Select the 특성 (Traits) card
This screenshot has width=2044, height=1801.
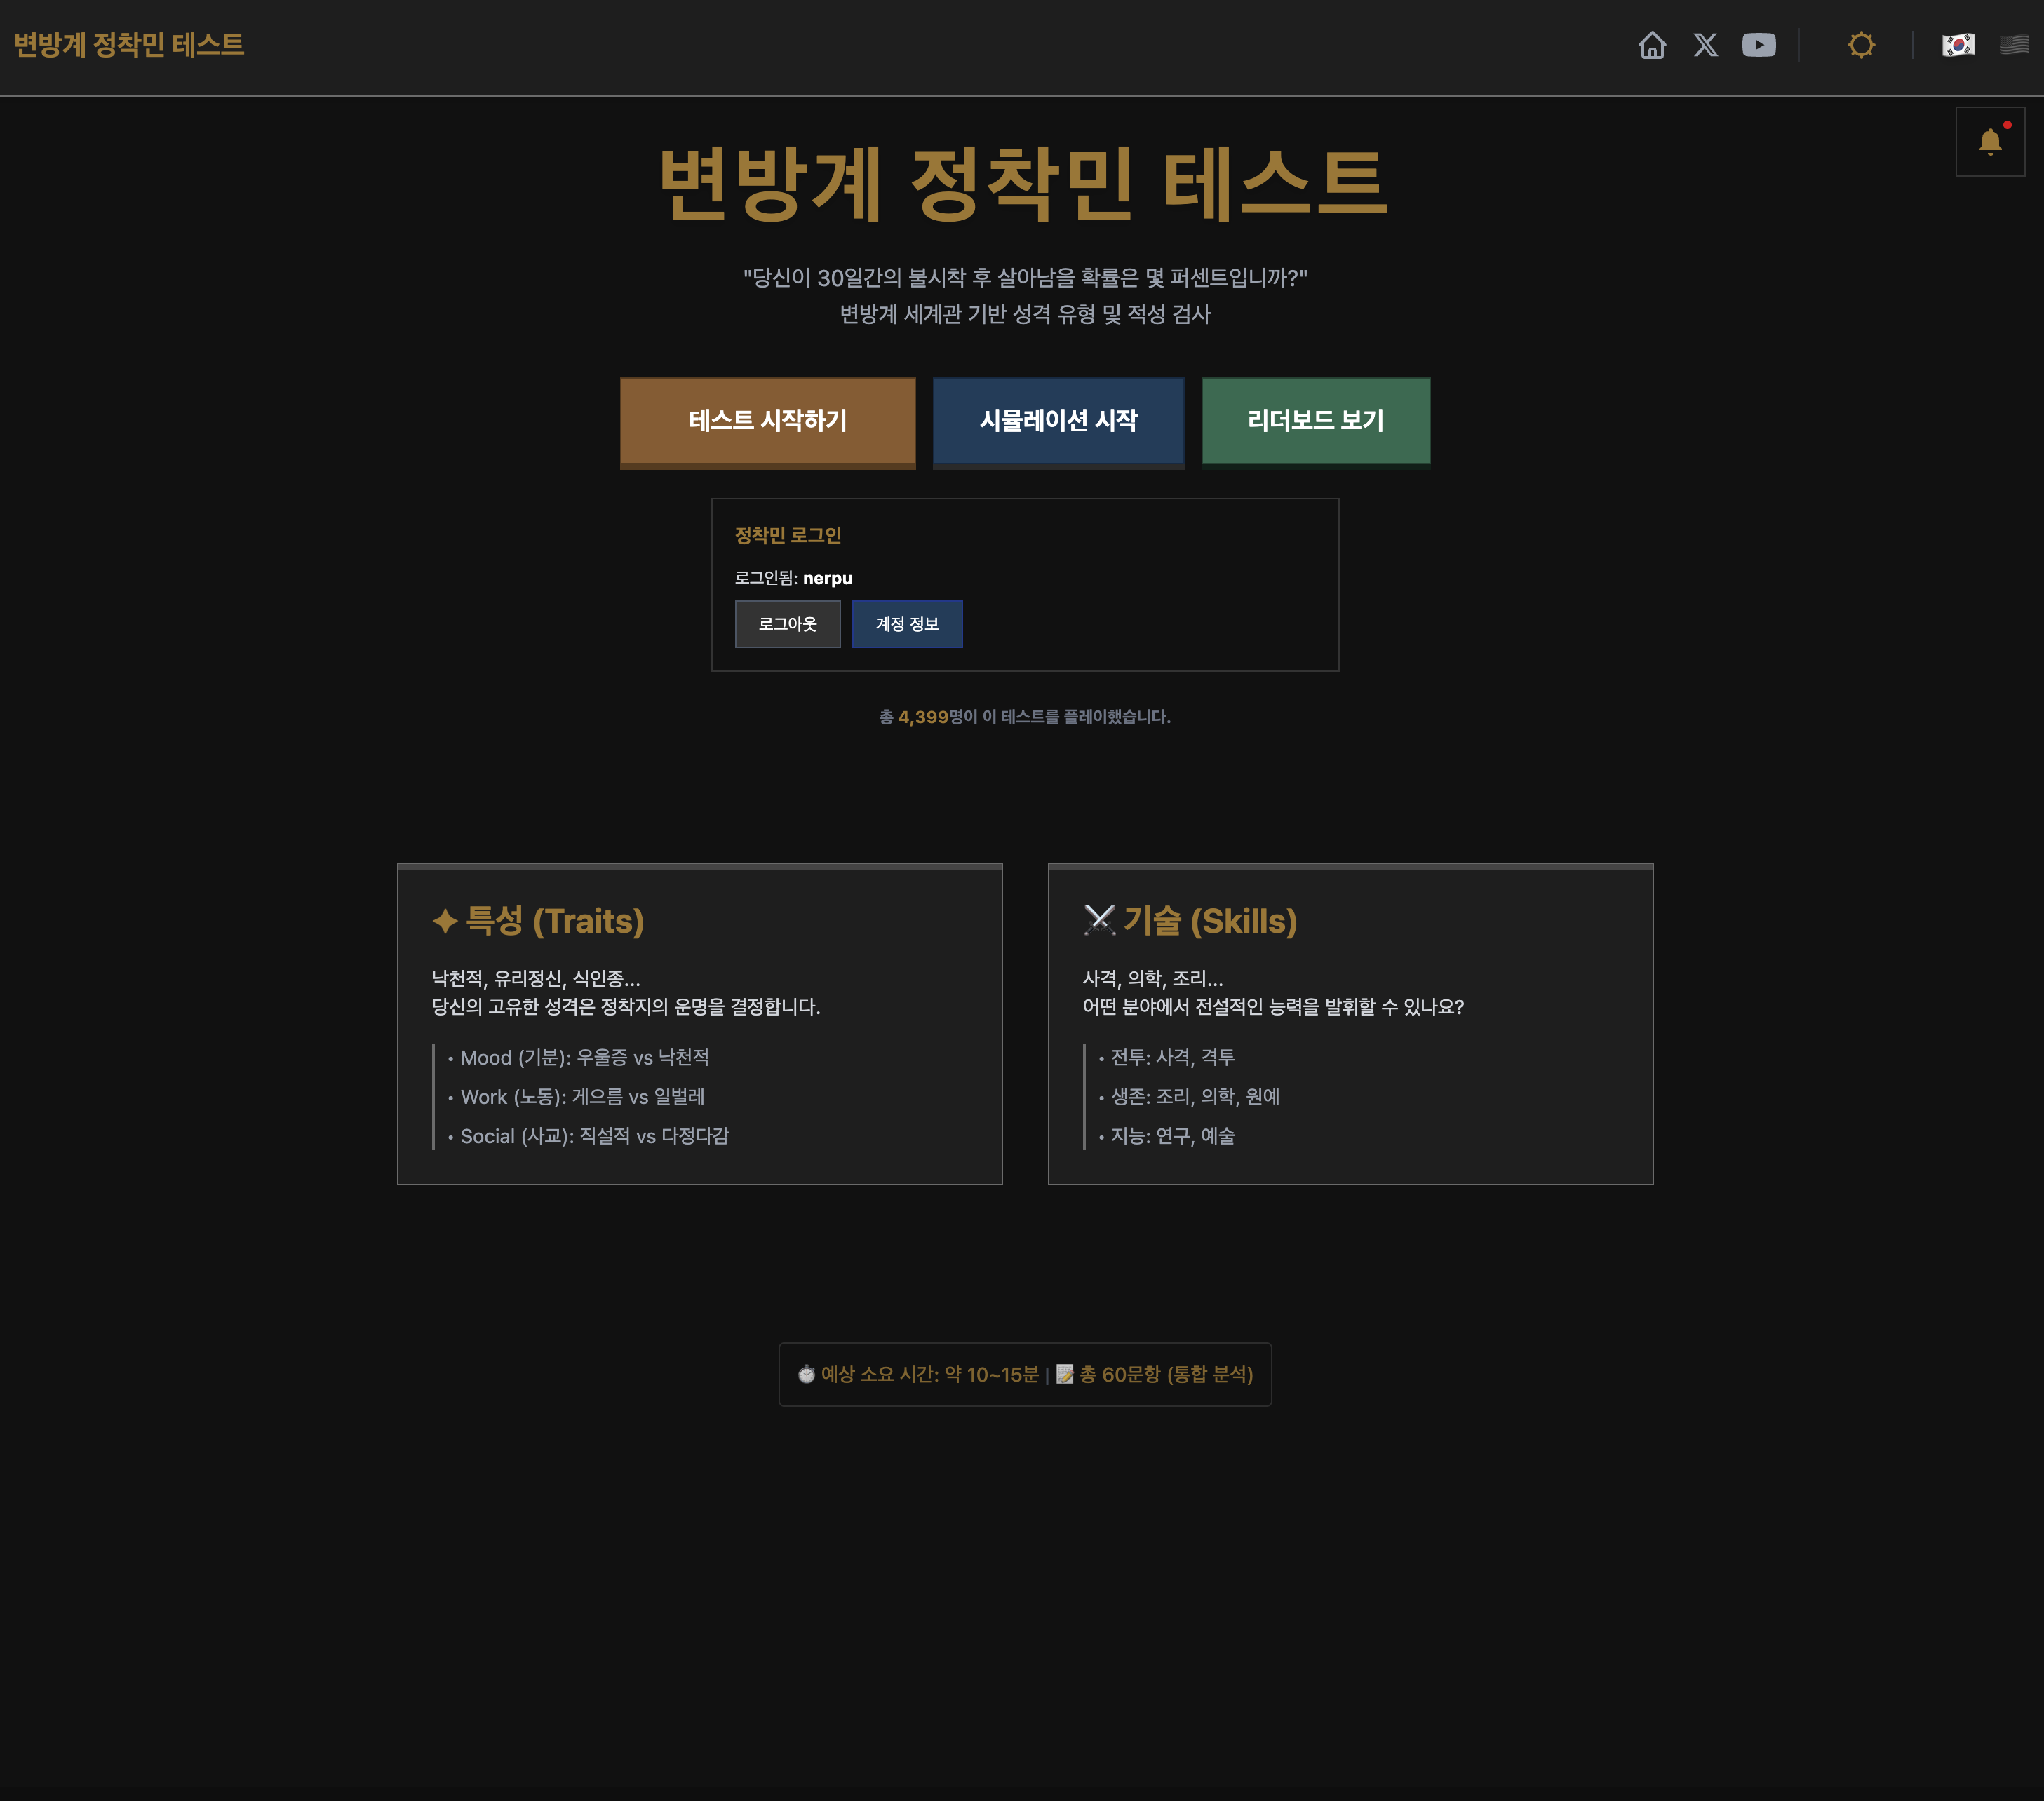pos(699,1023)
